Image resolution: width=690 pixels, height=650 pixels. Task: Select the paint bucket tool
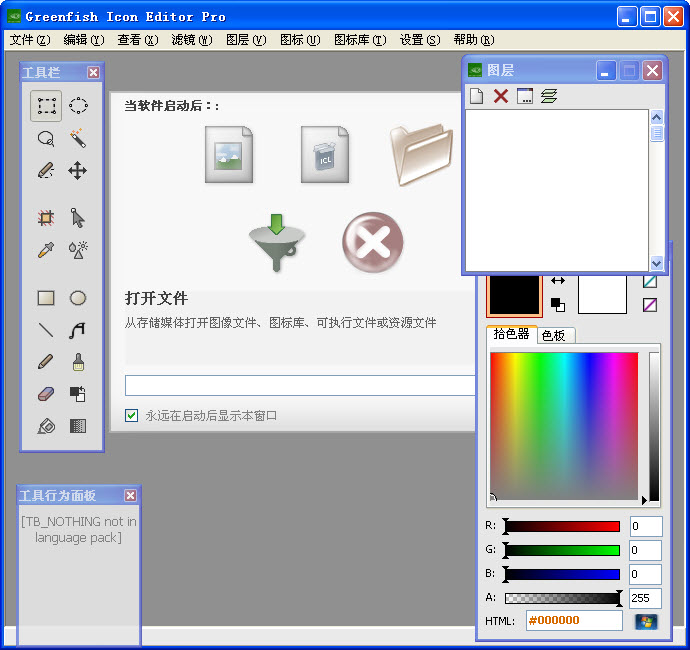(46, 426)
